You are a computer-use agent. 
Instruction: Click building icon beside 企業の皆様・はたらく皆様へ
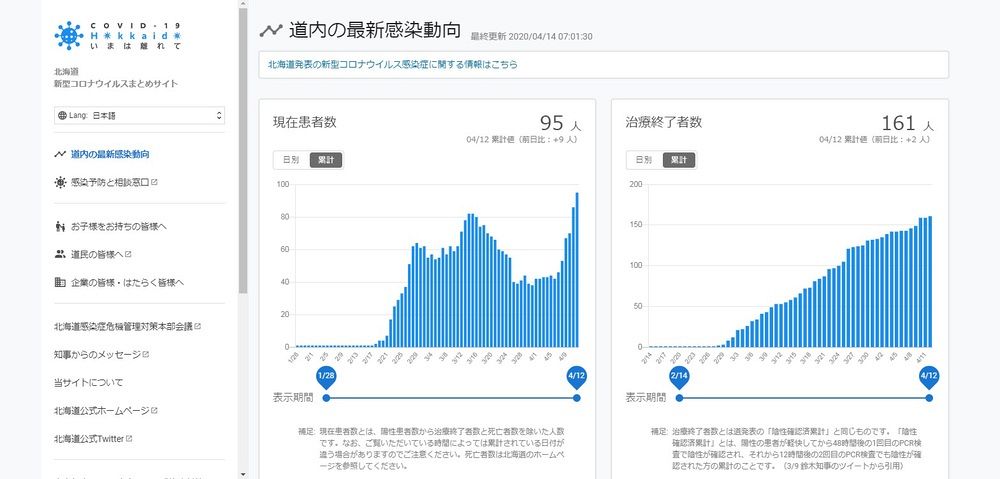[x=60, y=282]
